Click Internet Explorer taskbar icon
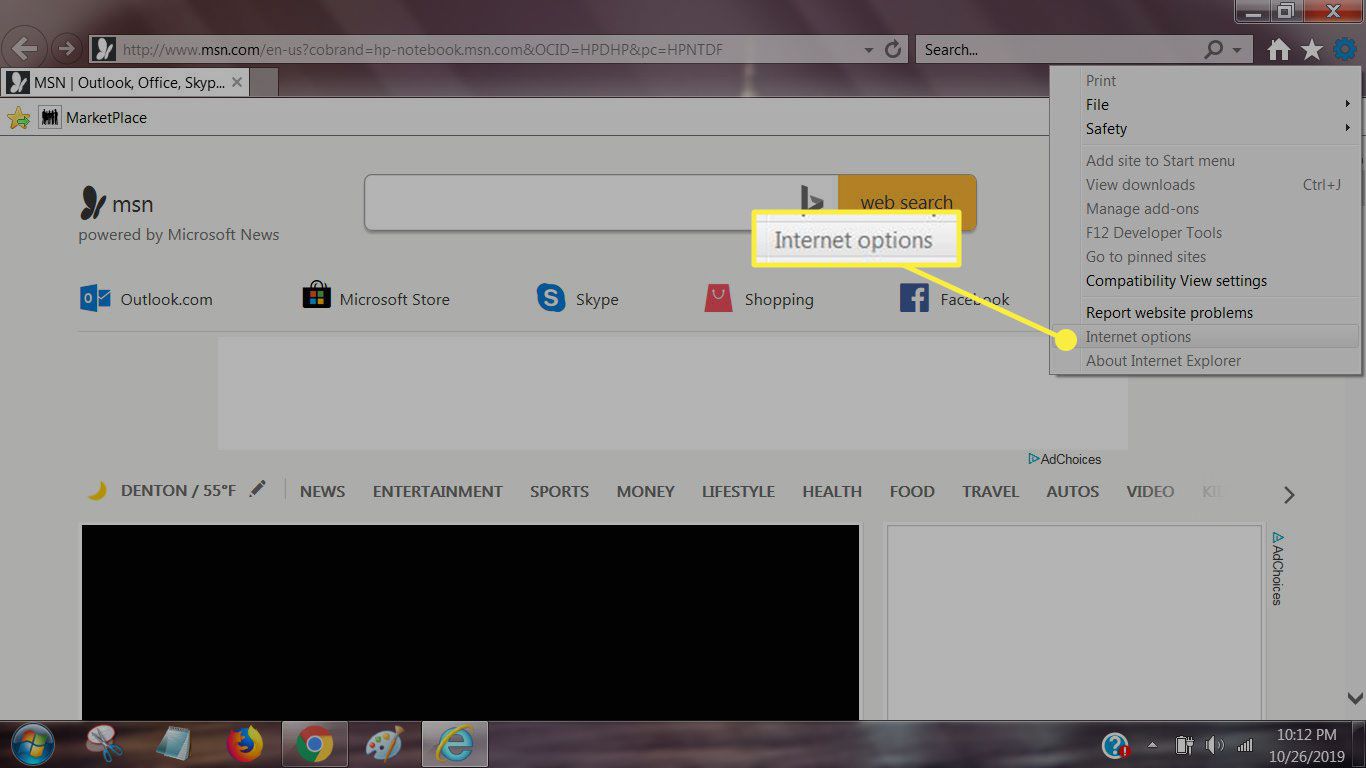Viewport: 1366px width, 768px height. tap(455, 745)
